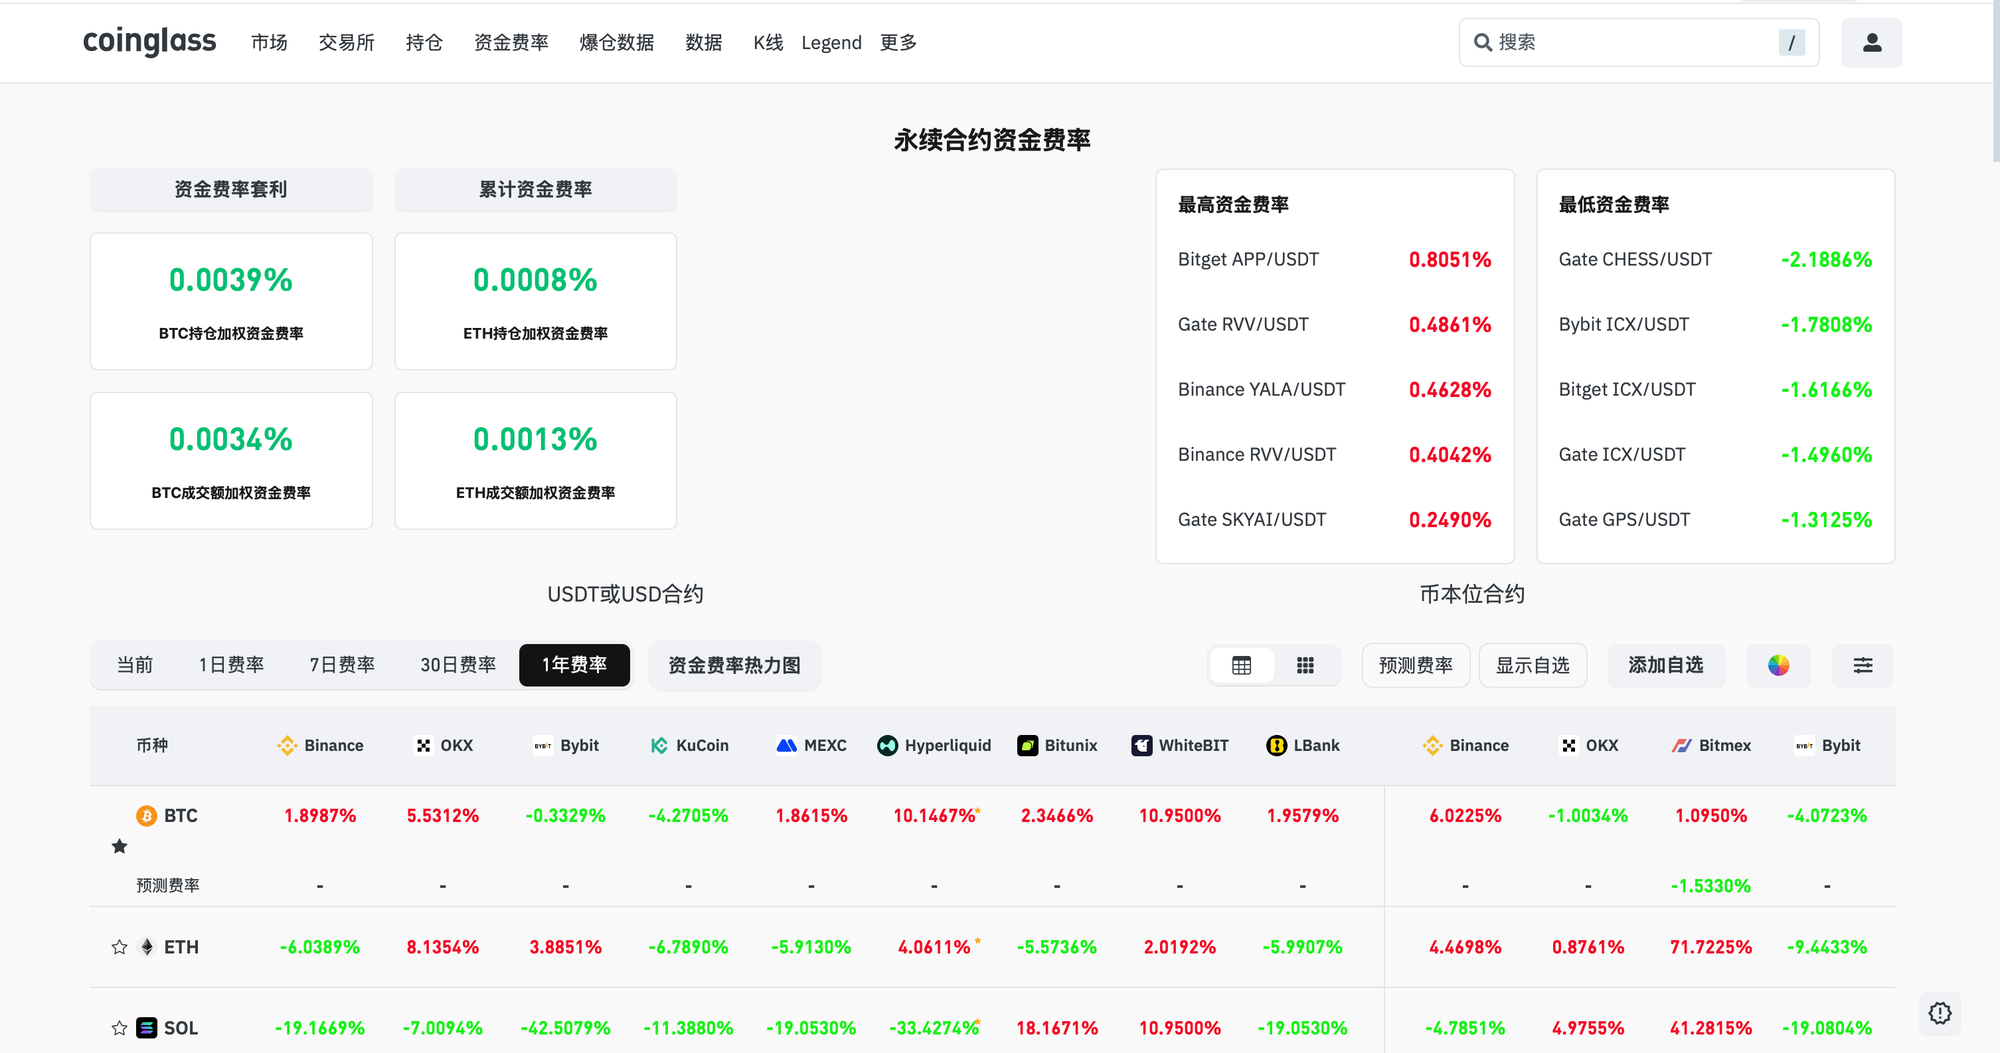The height and width of the screenshot is (1053, 2000).
Task: Select the 7日费率 tab
Action: (x=342, y=666)
